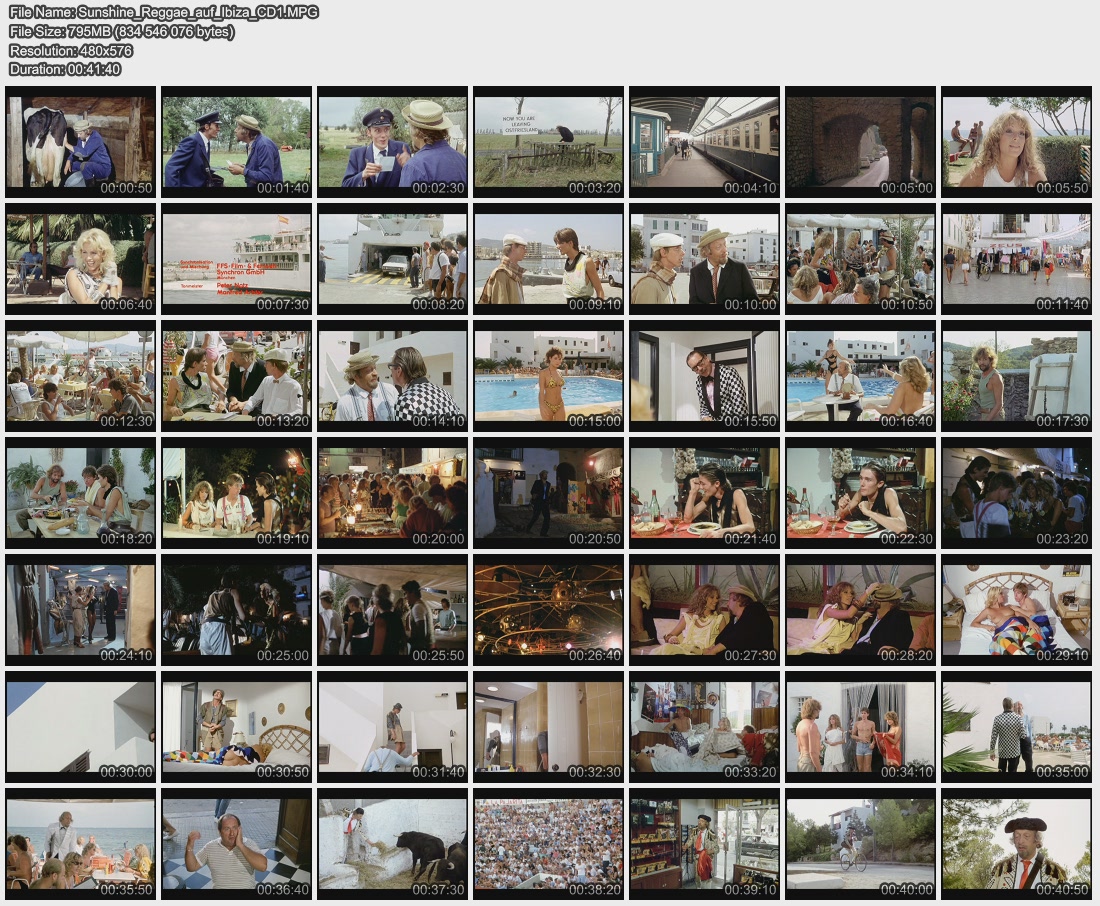Select the 00:15:00 poolside bikini frame

click(548, 376)
